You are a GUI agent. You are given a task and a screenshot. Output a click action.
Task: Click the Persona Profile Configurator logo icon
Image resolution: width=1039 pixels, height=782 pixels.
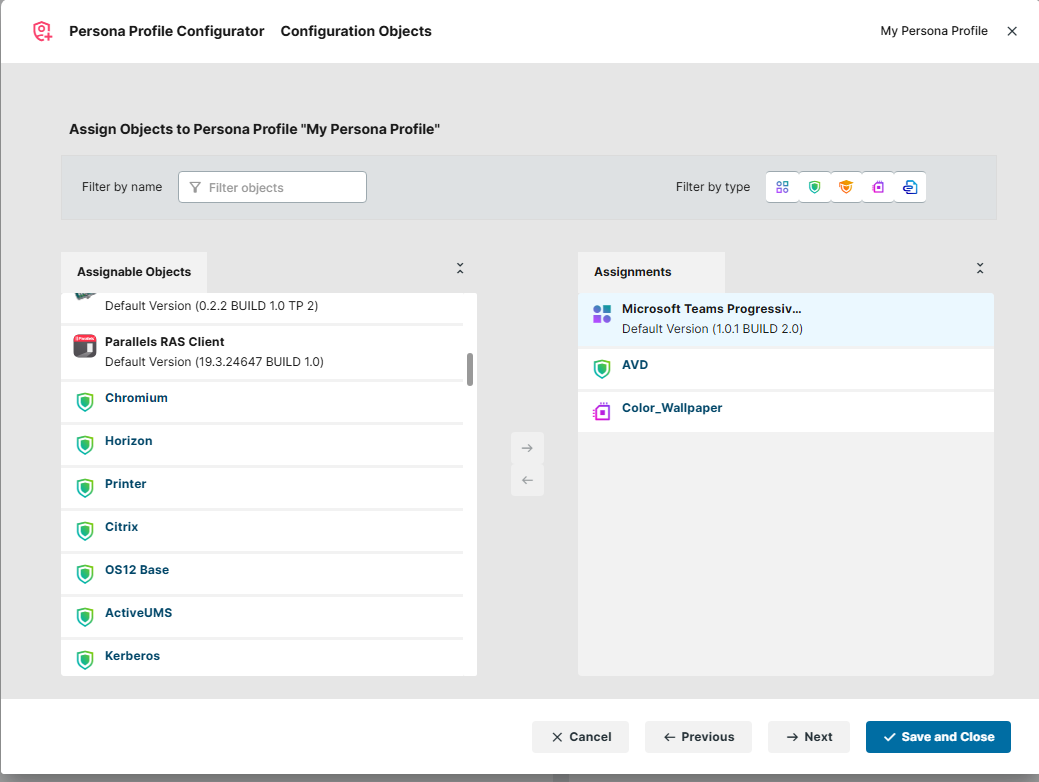pos(42,31)
